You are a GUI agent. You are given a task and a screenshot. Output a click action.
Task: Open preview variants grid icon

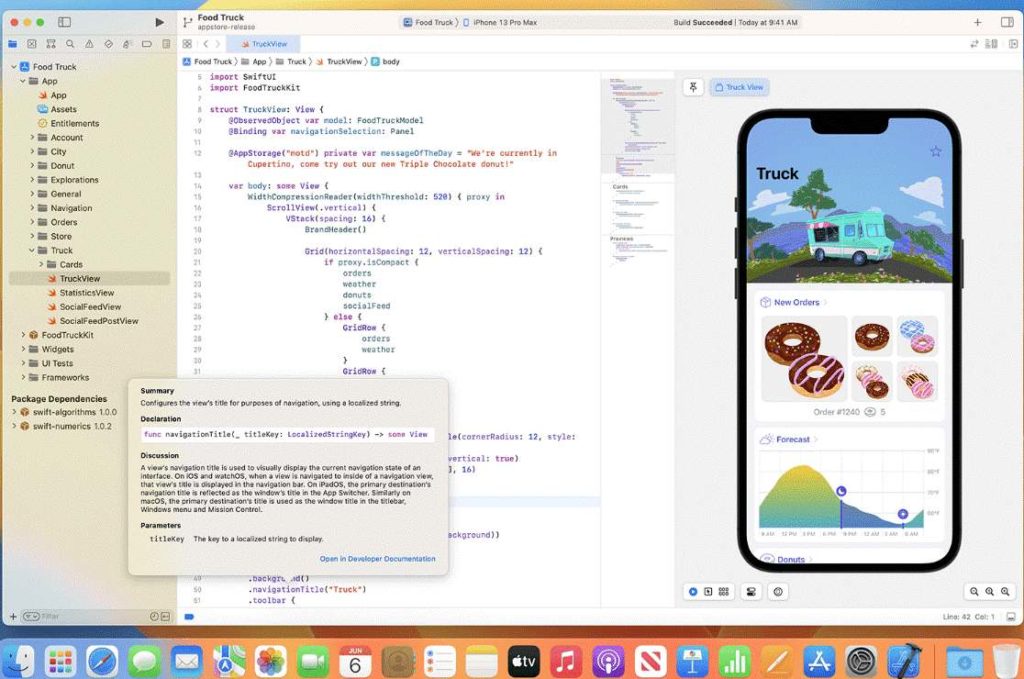coord(724,592)
